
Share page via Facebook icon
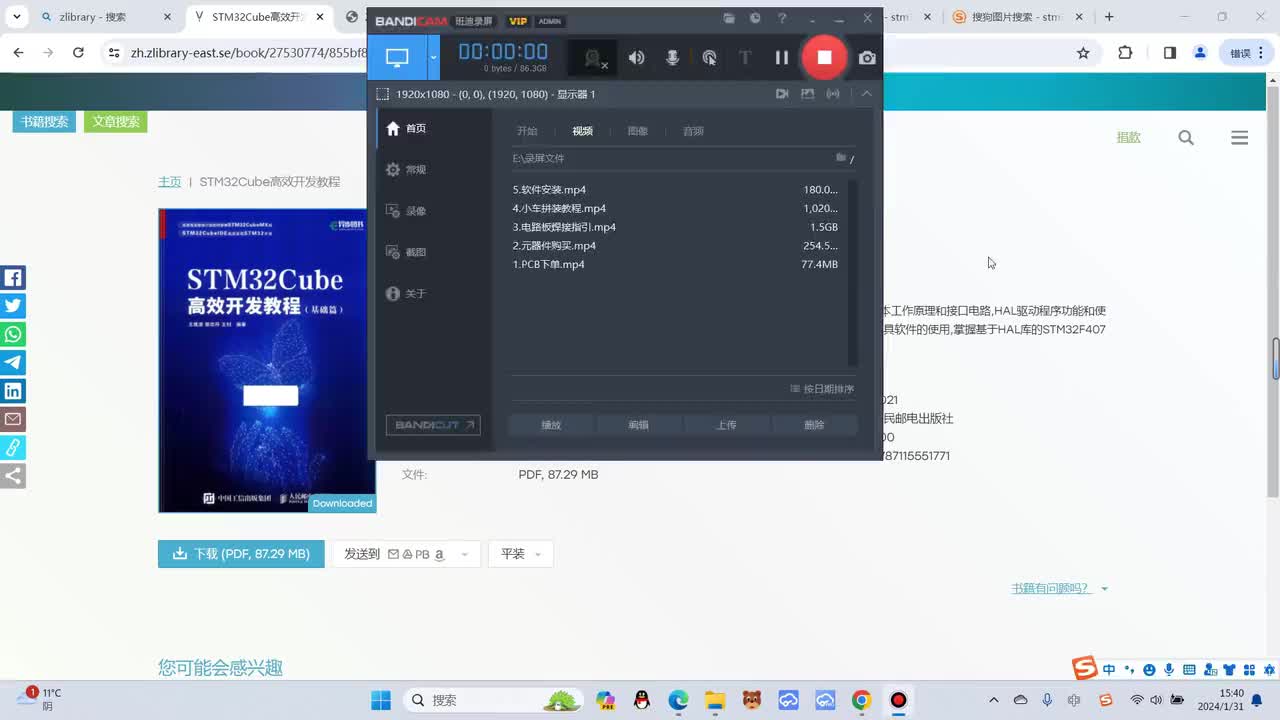(x=13, y=278)
